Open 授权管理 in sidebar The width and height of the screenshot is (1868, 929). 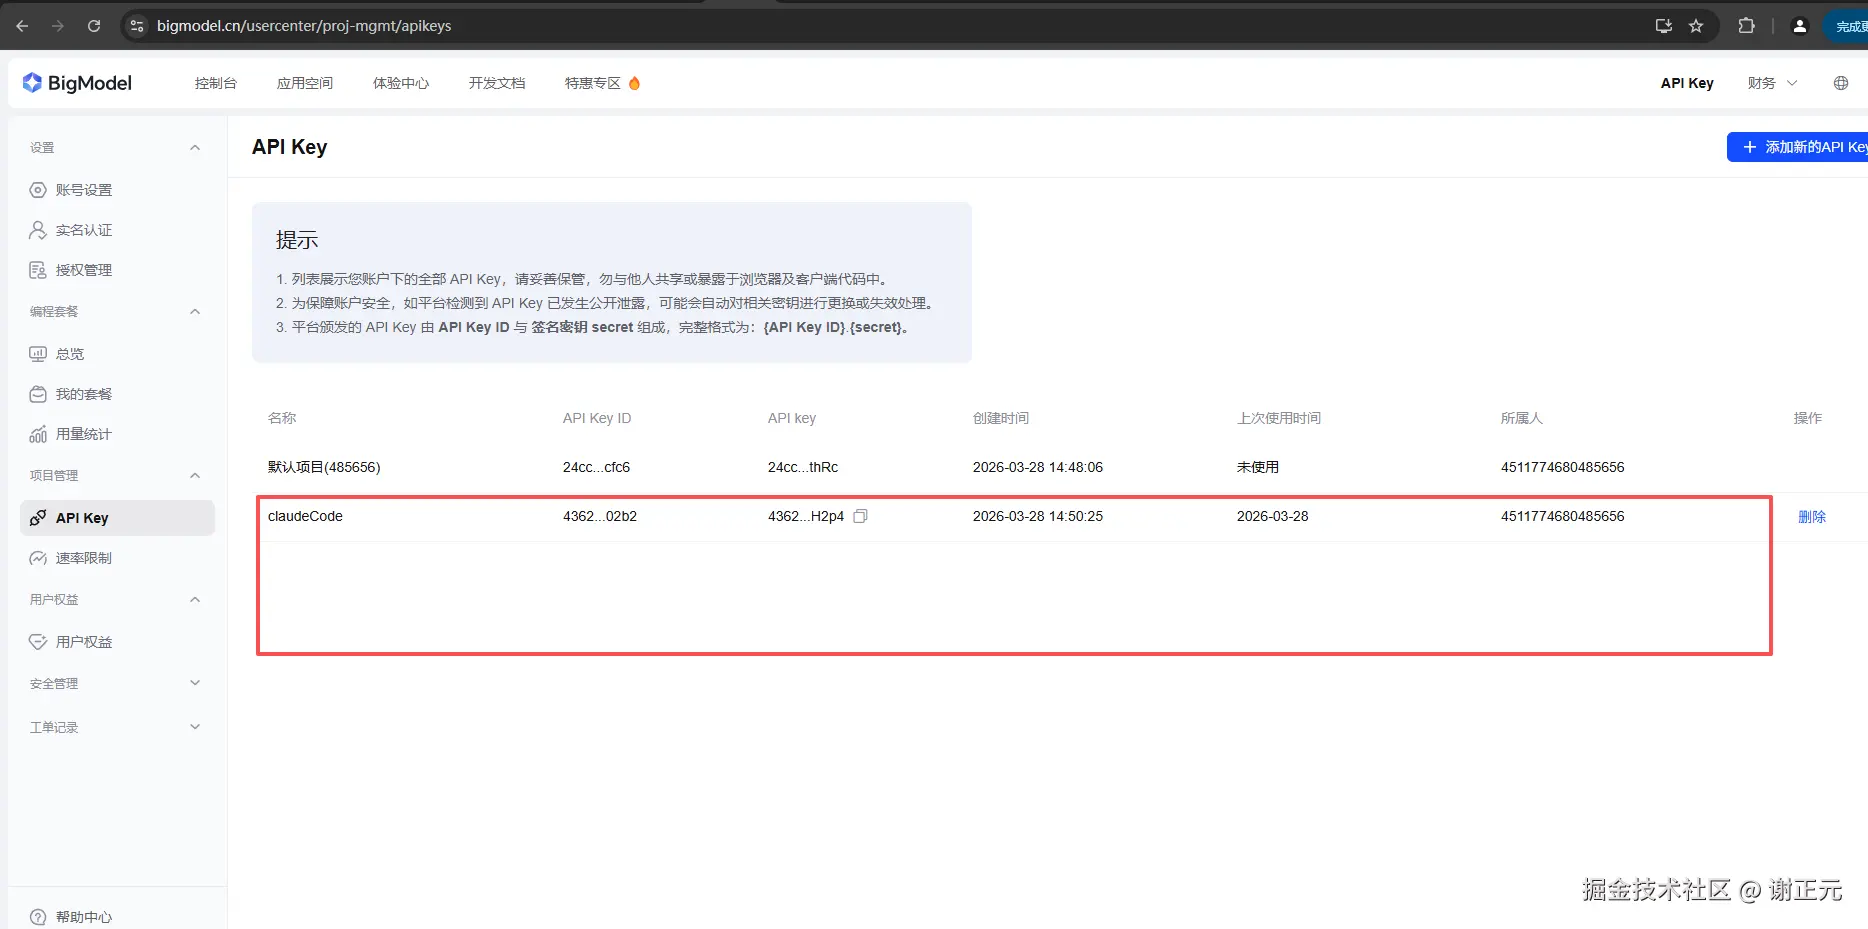point(84,270)
